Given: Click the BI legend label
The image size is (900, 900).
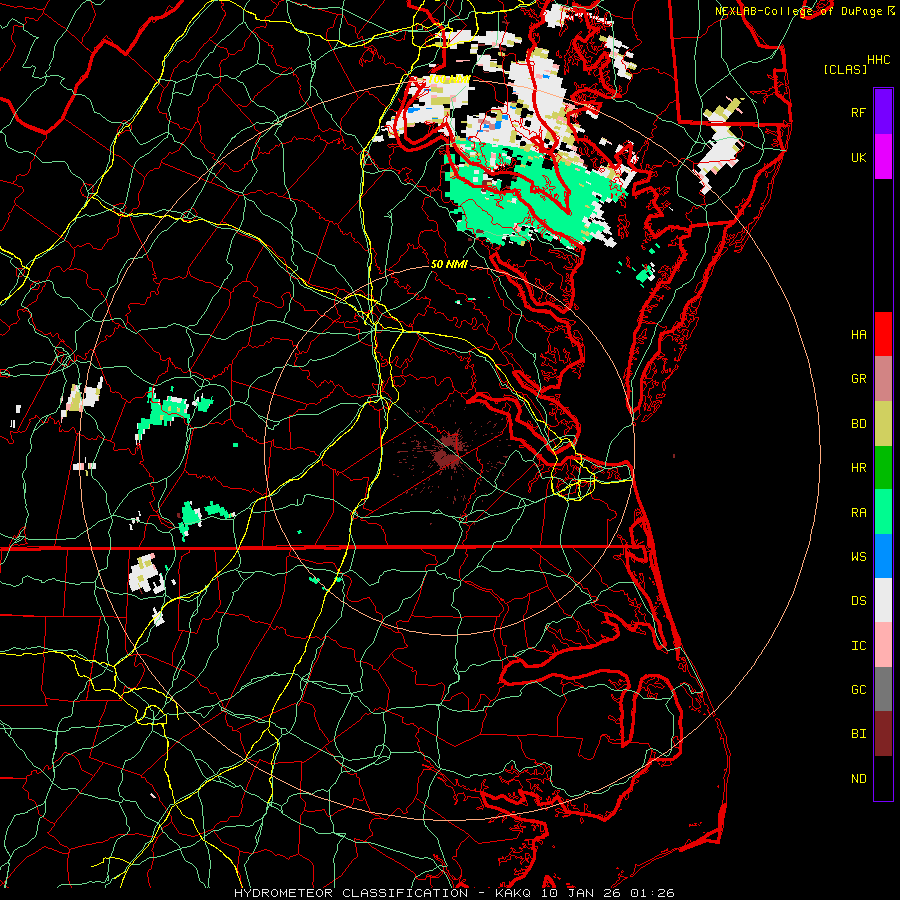Looking at the screenshot, I should (x=858, y=734).
